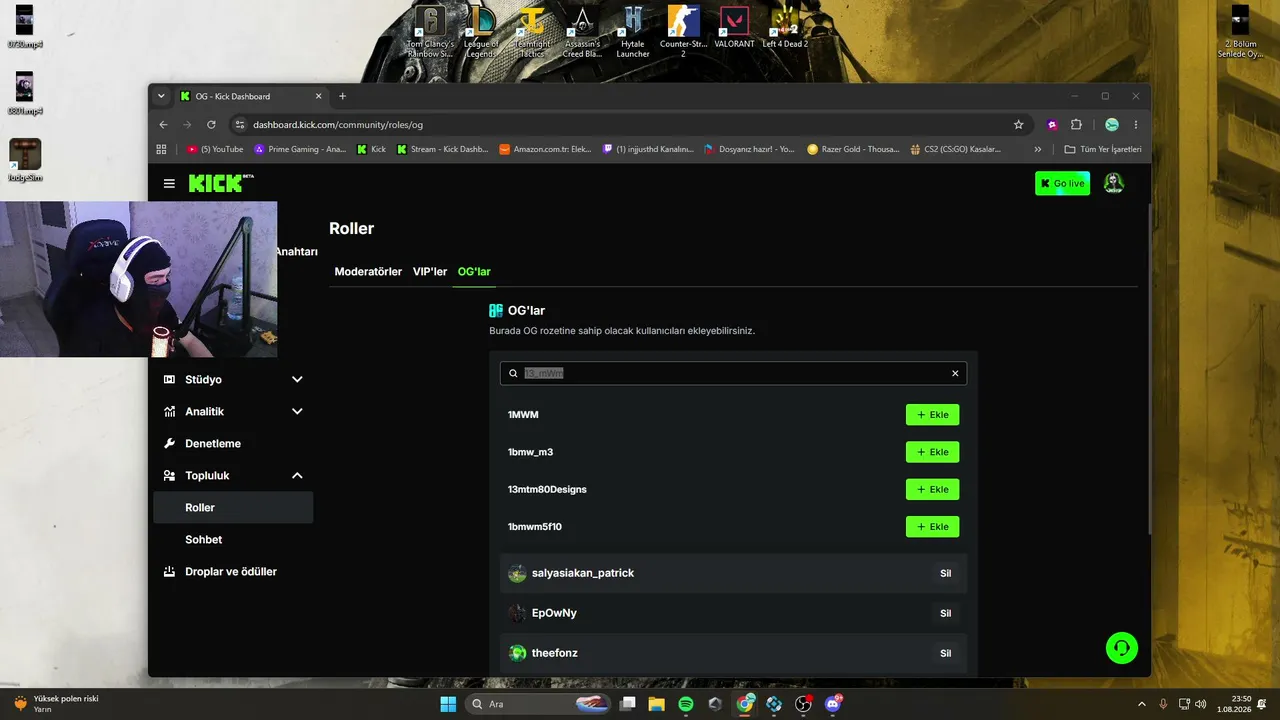1280x720 pixels.
Task: Remove theefonz with Sil
Action: tap(945, 653)
